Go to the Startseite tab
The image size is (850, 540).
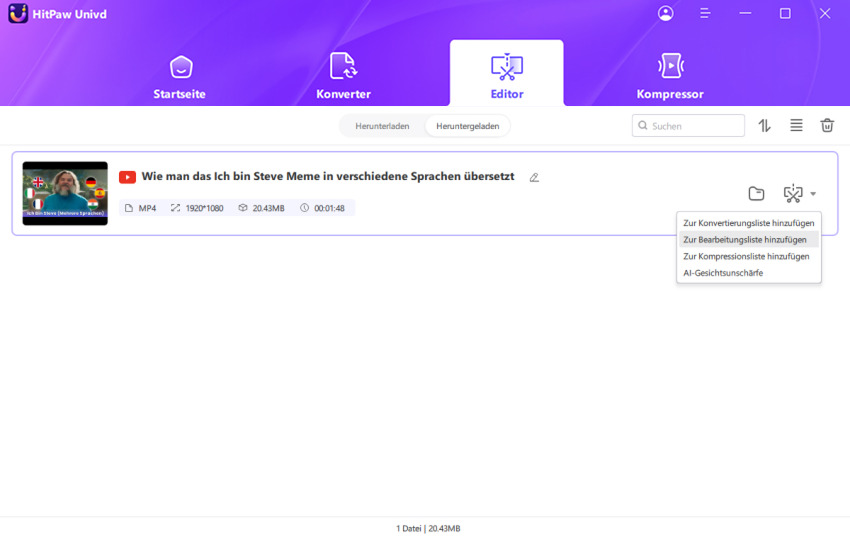pos(179,77)
